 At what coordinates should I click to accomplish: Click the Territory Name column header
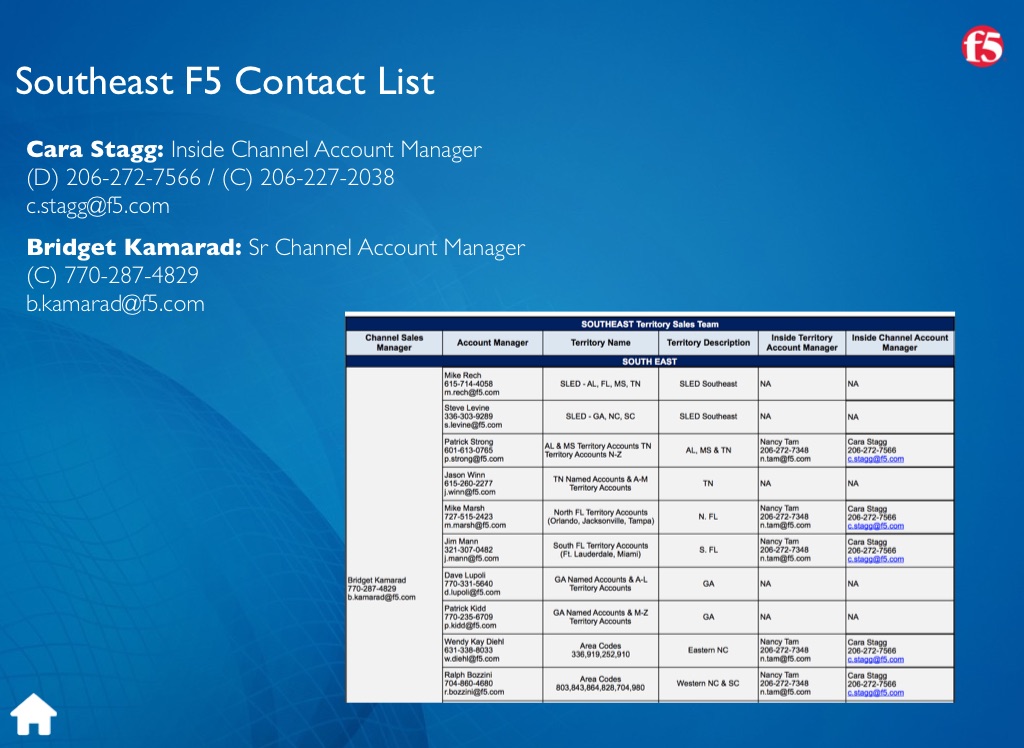pos(600,343)
